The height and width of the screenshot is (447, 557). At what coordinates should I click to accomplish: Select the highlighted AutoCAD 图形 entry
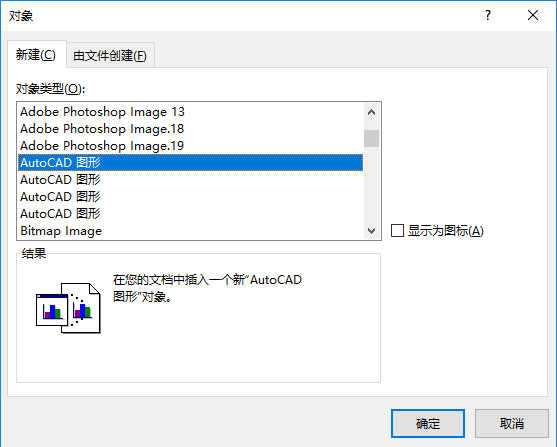click(x=190, y=163)
